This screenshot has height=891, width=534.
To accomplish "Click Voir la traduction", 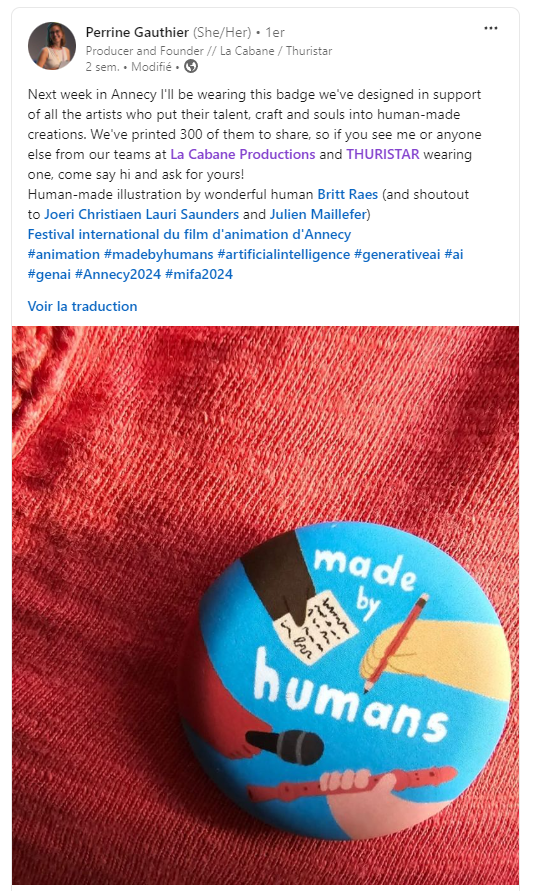I will [x=82, y=306].
